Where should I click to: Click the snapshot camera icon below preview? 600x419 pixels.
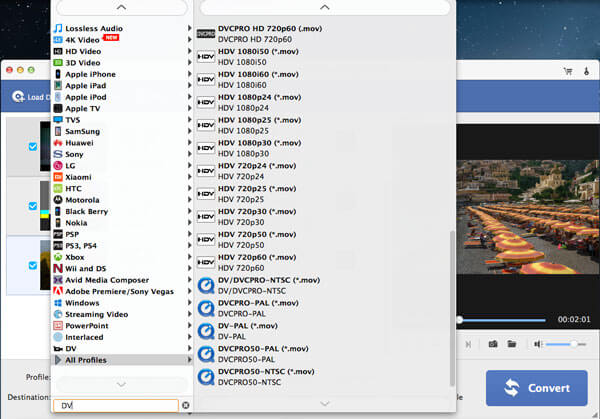pos(493,344)
